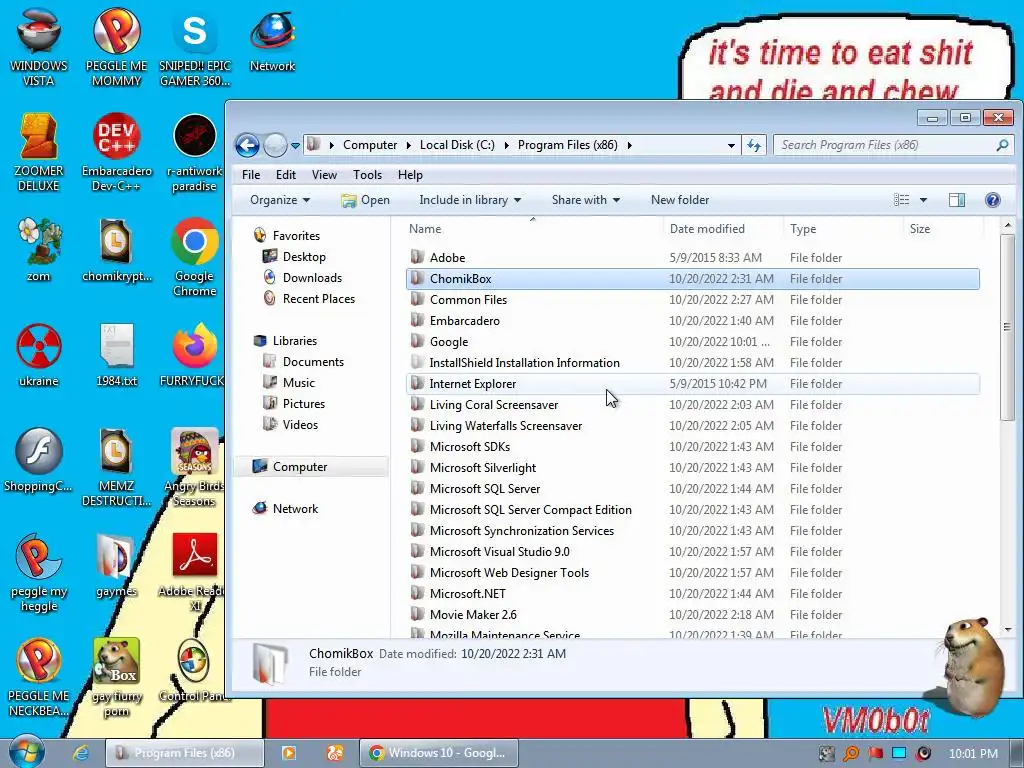Open the Help menu

point(410,175)
